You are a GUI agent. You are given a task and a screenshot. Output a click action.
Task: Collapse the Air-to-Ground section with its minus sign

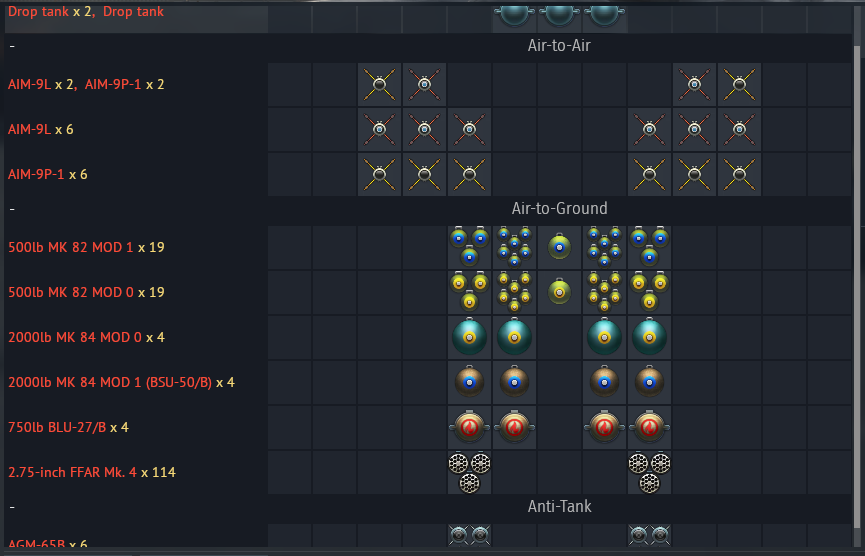(11, 210)
